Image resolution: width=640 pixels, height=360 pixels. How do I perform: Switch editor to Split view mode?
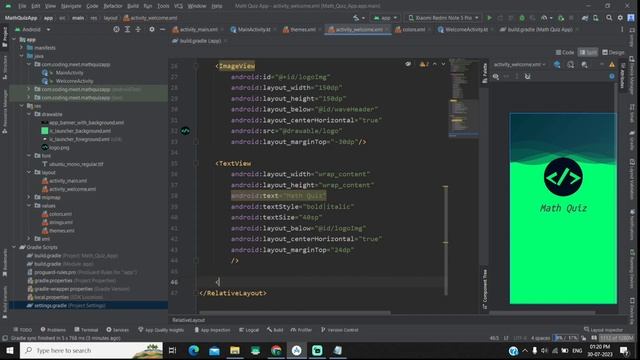click(588, 52)
